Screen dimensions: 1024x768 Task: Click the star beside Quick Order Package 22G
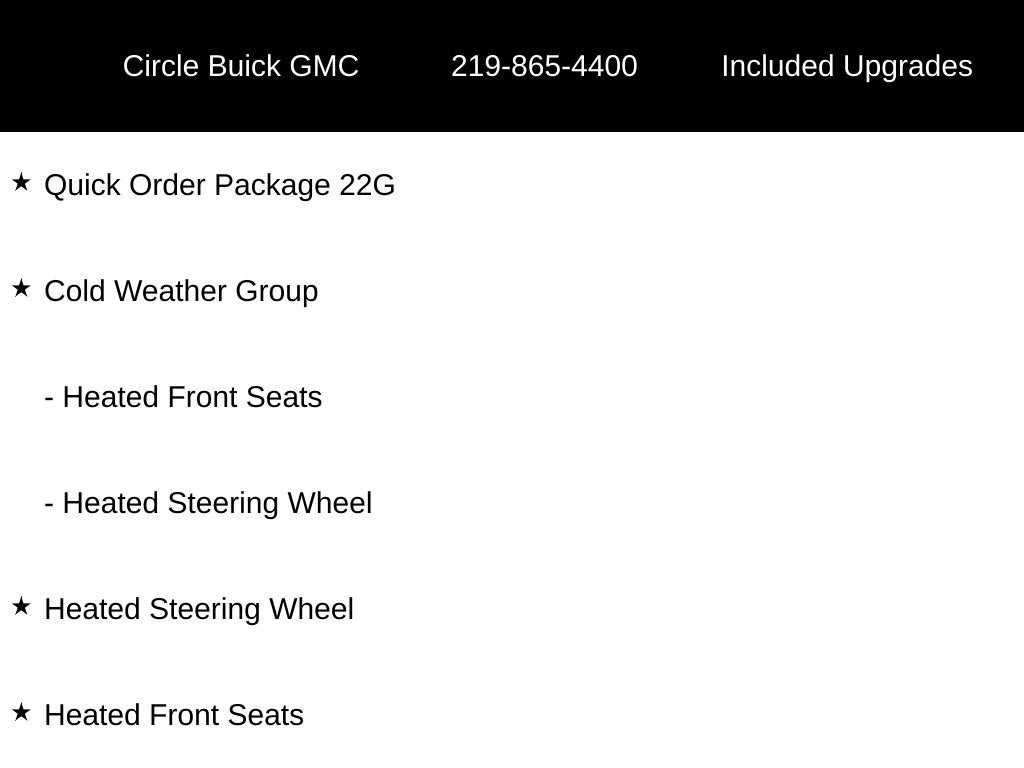22,182
